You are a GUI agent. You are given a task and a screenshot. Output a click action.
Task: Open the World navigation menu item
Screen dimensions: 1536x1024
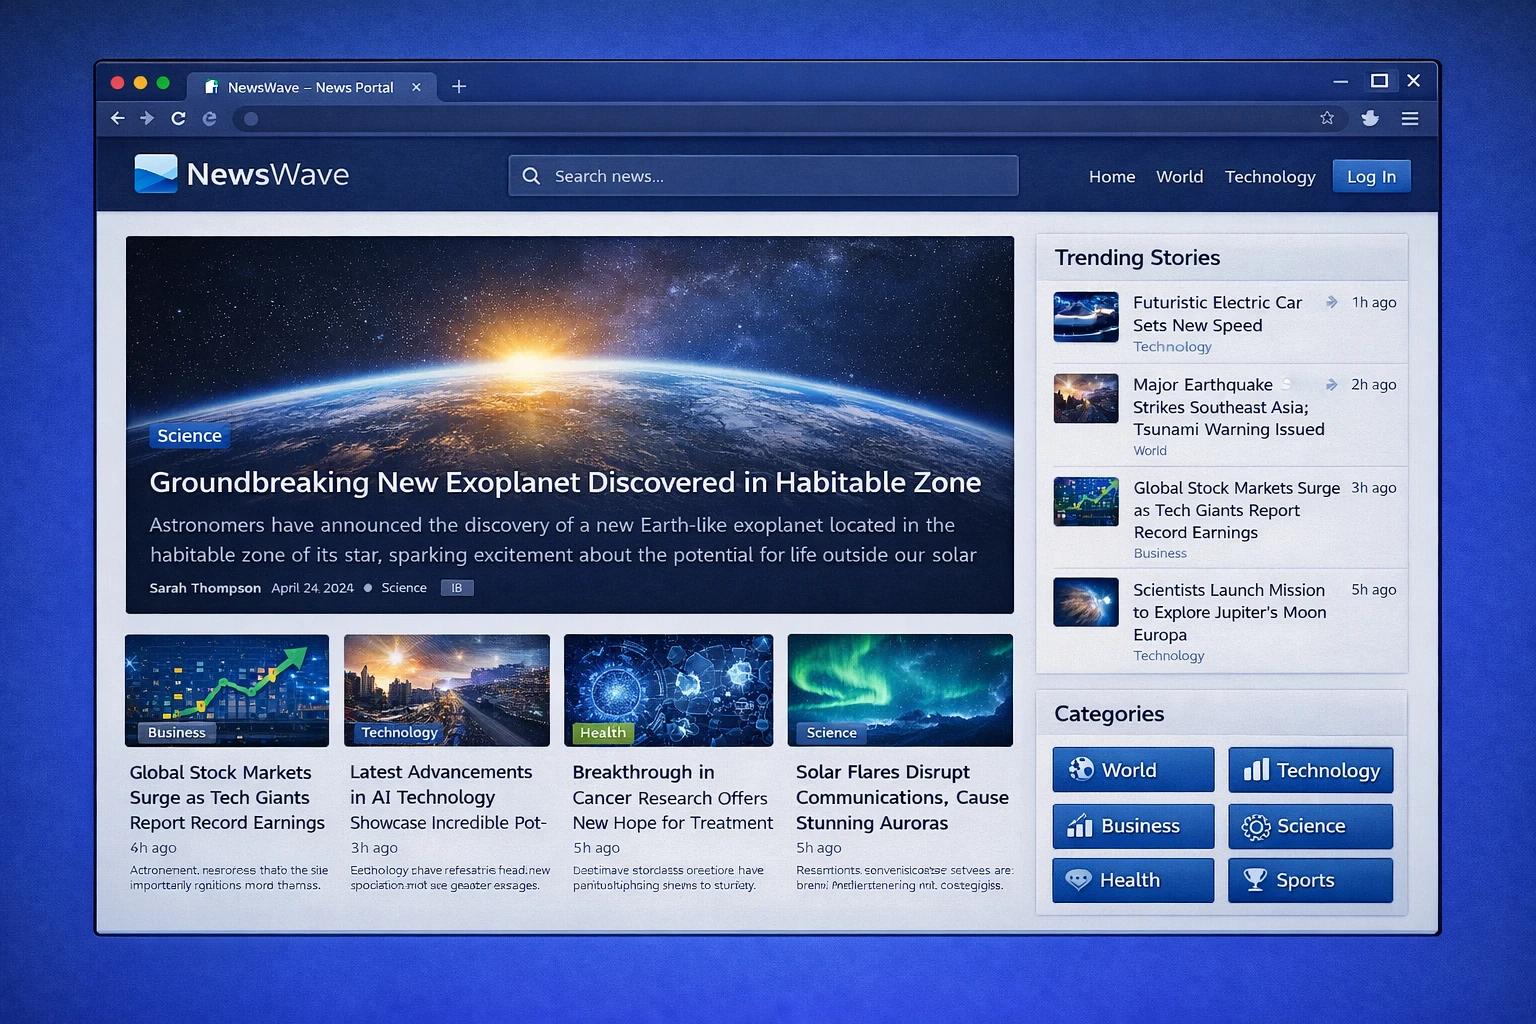pos(1179,177)
